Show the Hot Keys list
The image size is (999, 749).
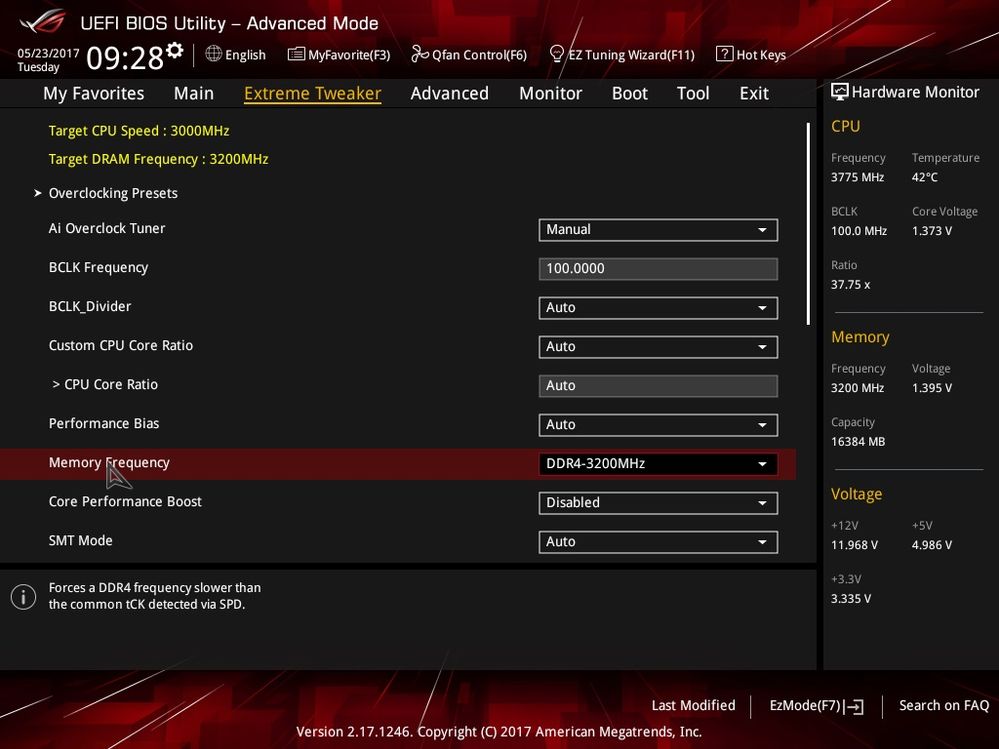[x=751, y=55]
